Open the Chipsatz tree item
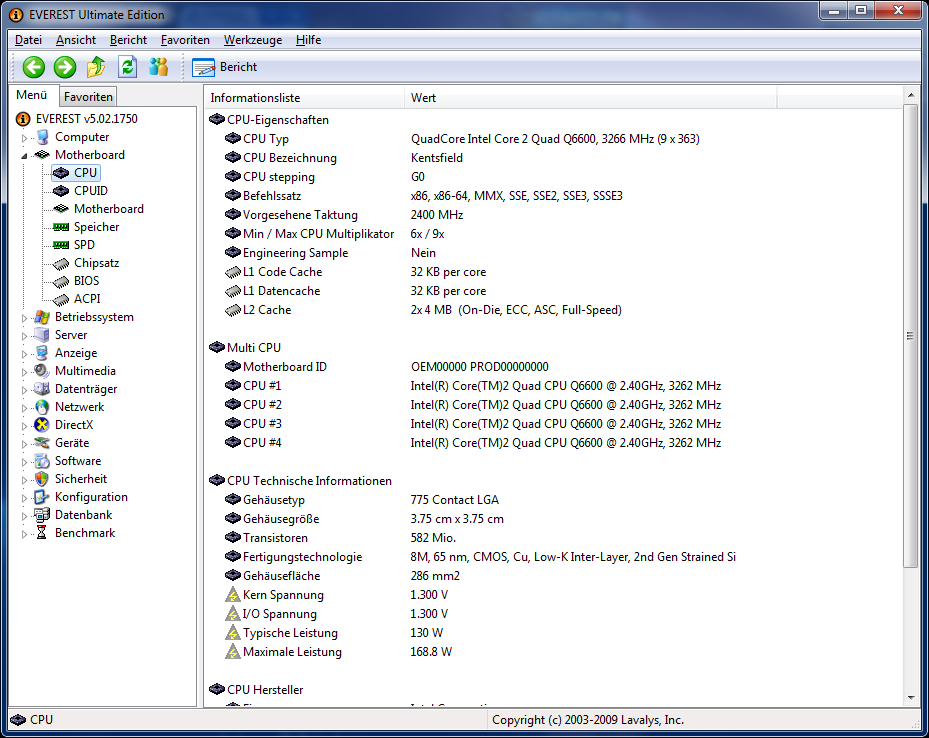 point(96,262)
